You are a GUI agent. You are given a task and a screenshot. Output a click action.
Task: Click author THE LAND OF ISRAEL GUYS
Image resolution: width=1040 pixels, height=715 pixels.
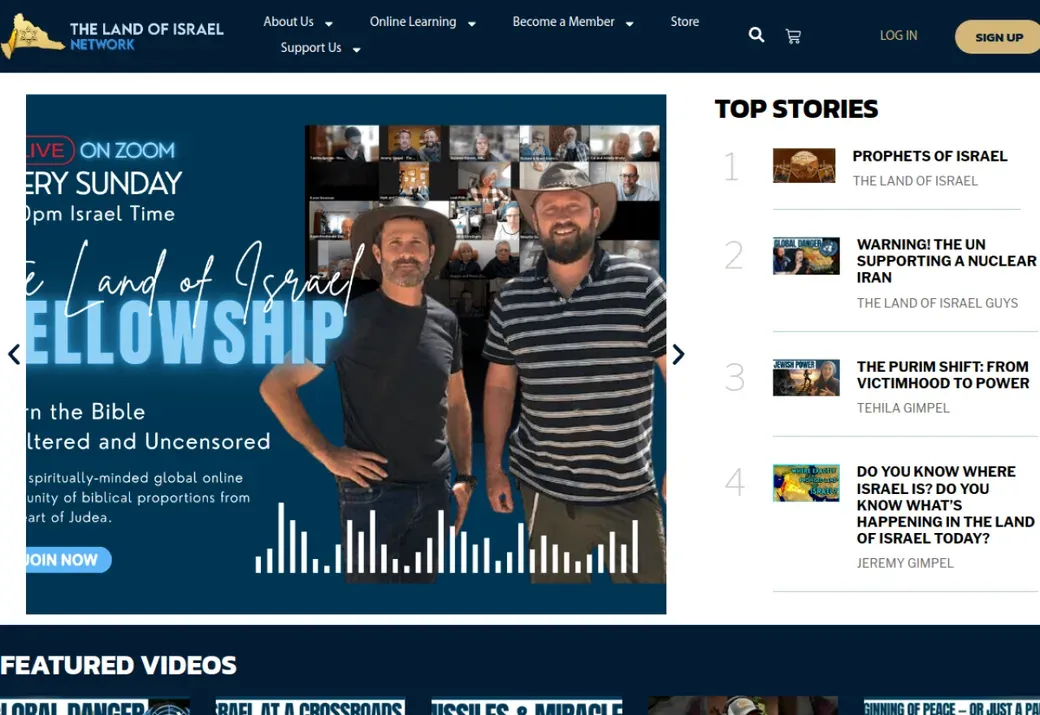pos(937,303)
